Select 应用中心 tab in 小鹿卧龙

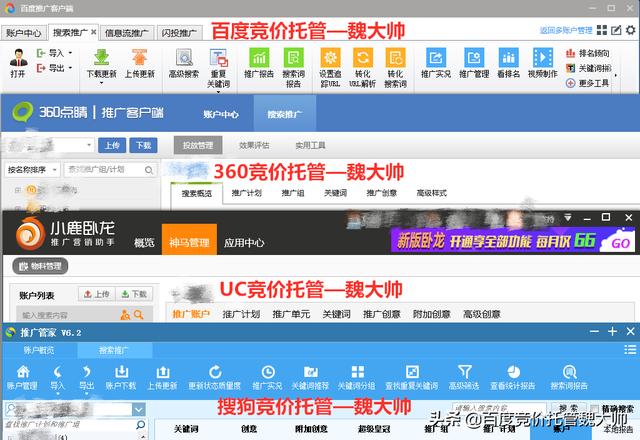[244, 243]
